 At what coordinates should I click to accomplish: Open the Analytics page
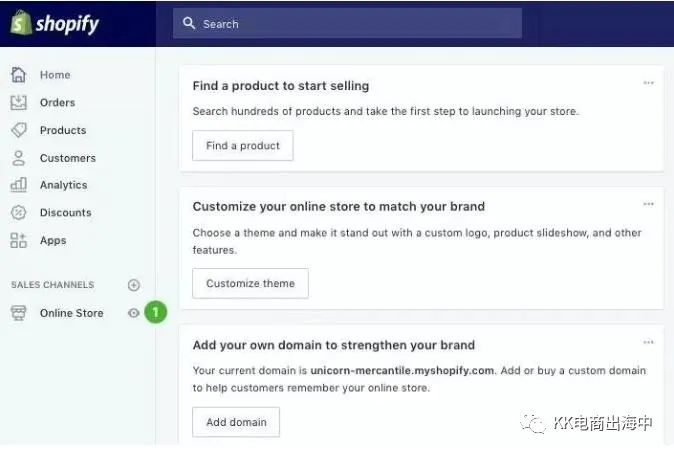coord(64,185)
